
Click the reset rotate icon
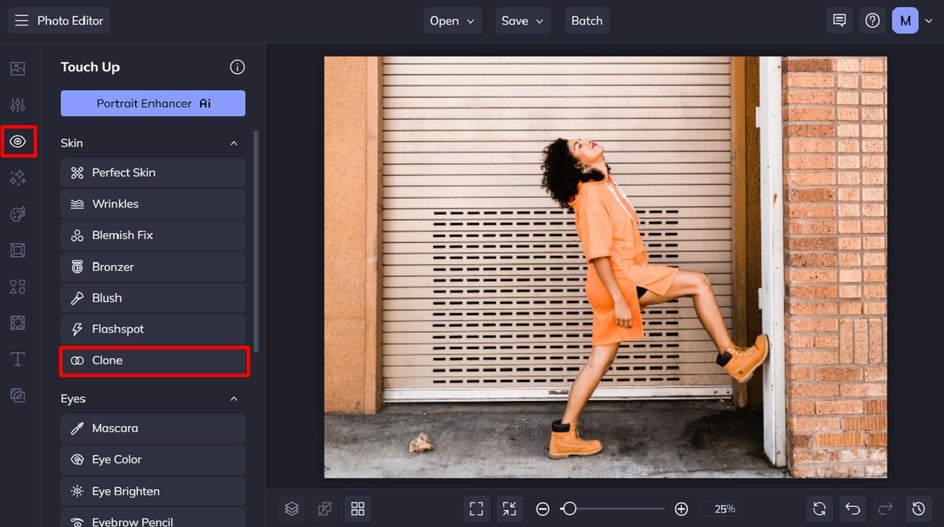[x=819, y=509]
